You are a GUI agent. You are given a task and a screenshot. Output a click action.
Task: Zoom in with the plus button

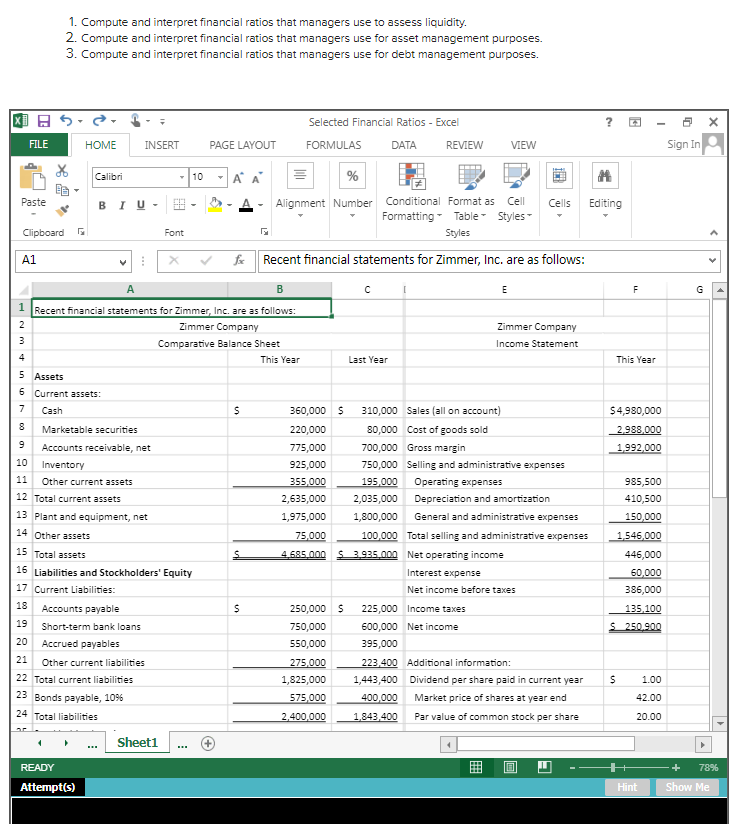click(x=675, y=767)
